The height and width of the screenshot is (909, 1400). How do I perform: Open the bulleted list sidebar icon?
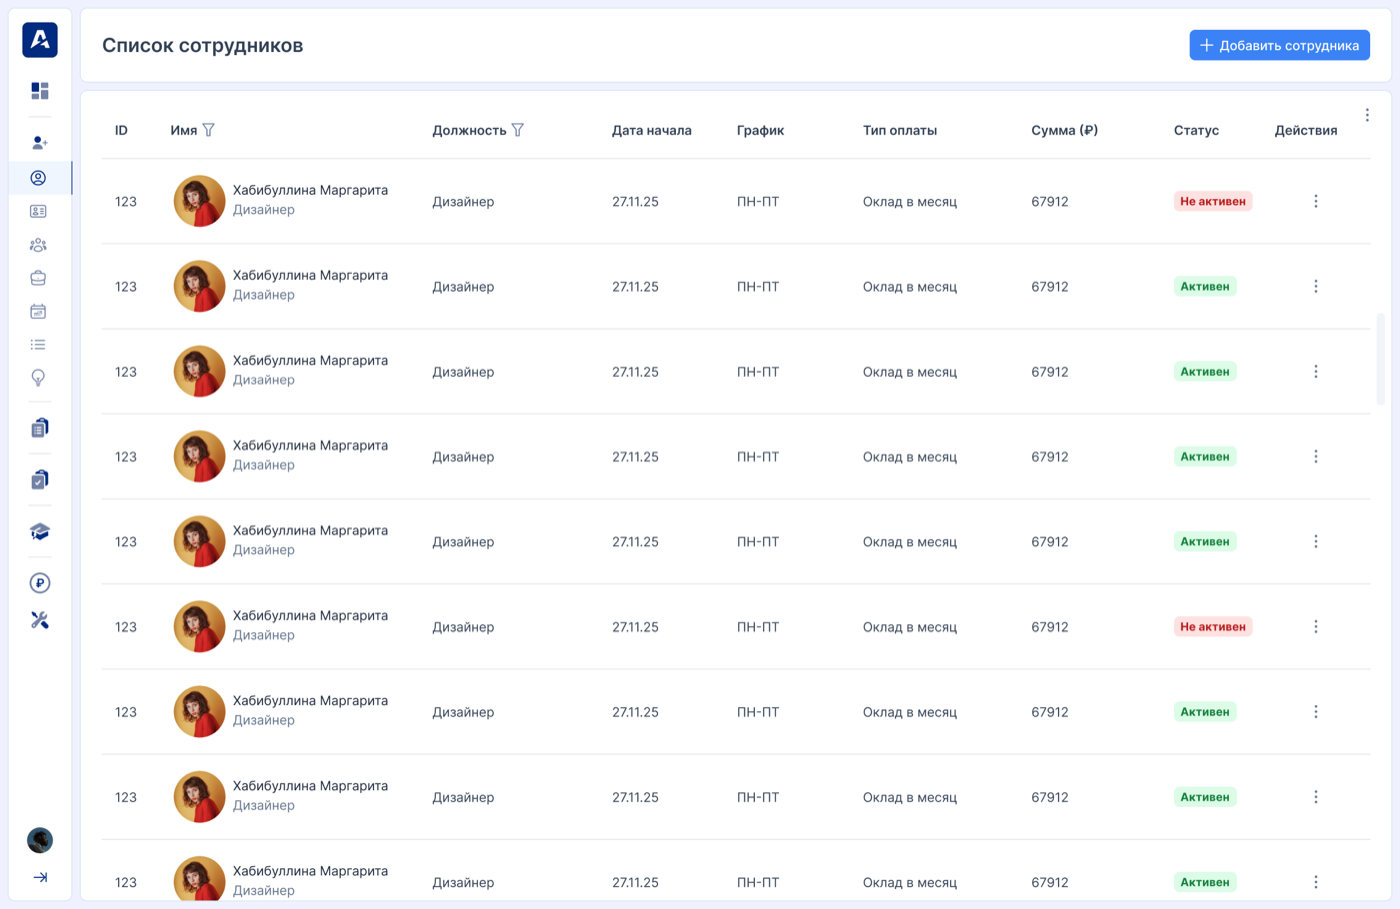click(x=38, y=345)
